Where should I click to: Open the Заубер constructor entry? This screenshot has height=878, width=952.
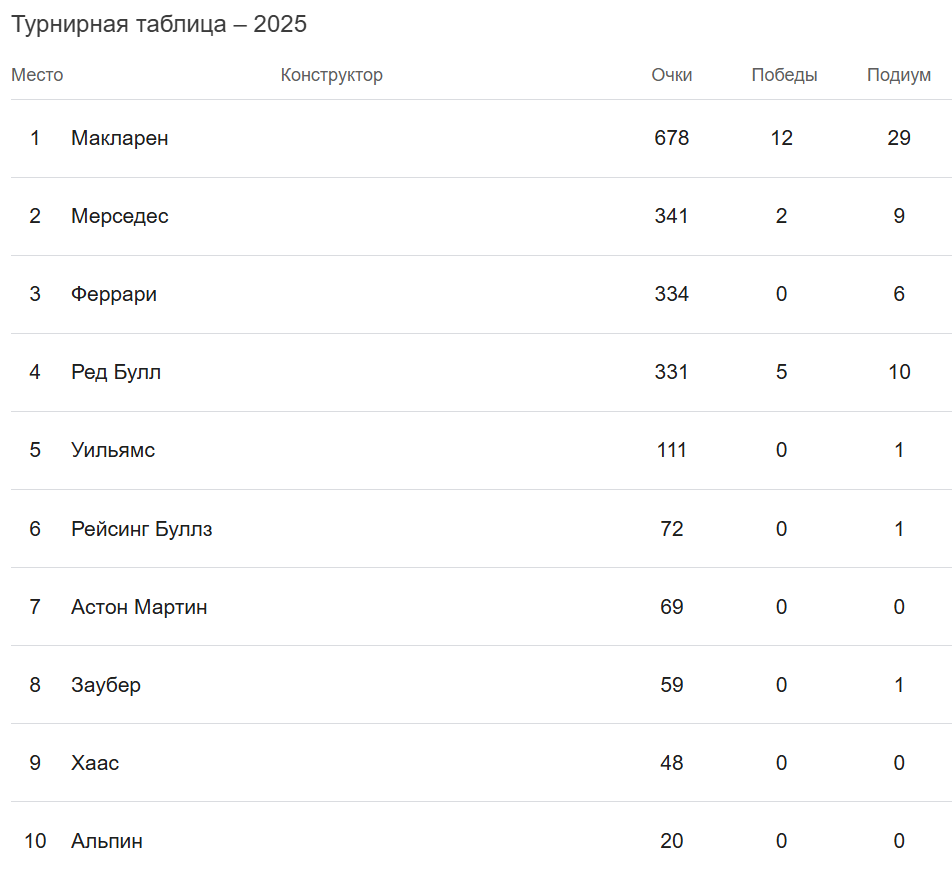[x=105, y=684]
